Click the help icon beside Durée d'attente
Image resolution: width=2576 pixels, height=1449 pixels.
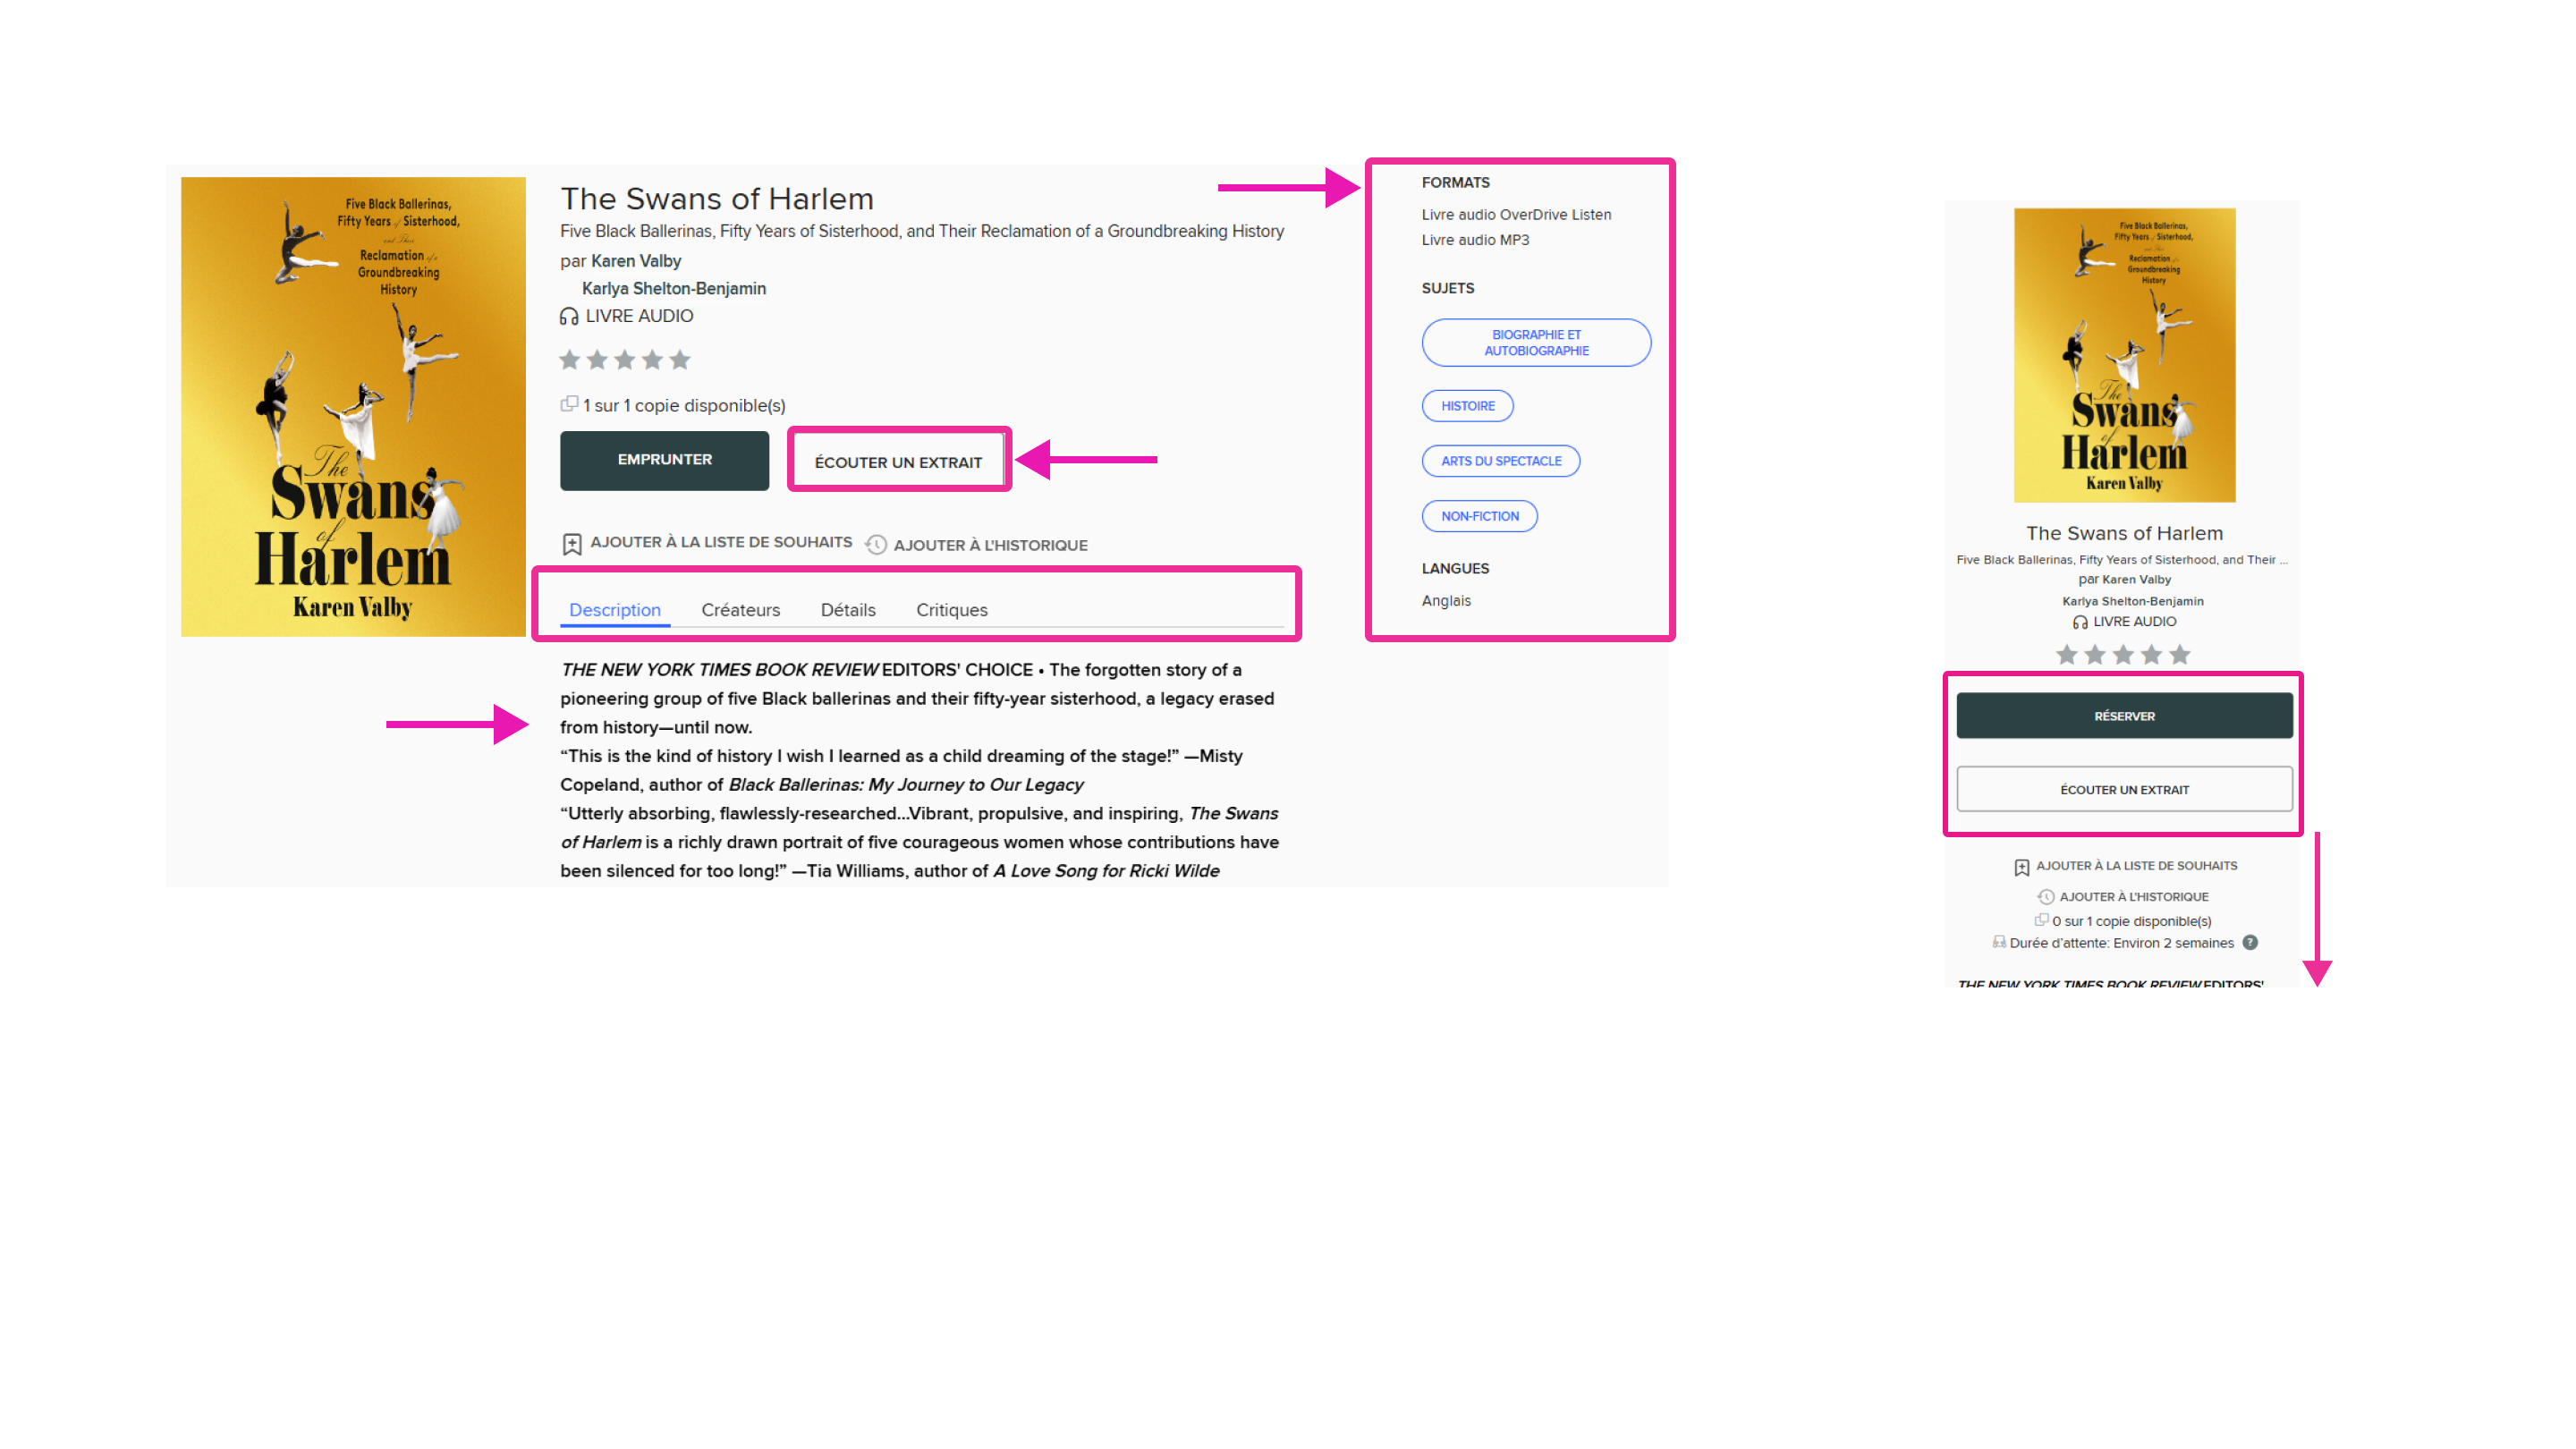2250,943
